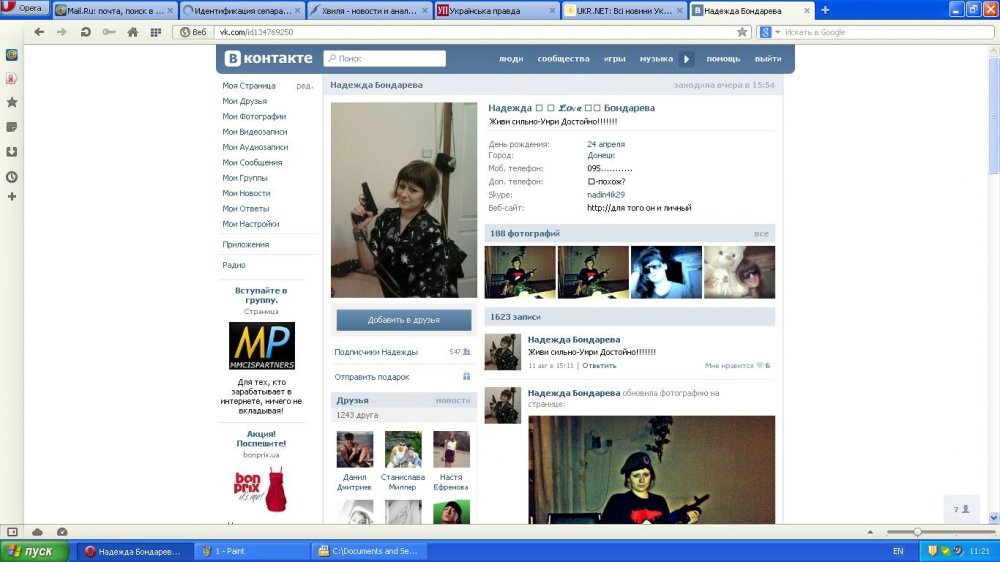Click the gift icon beside Отправить подарок
Screen dimensions: 1000x562
[466, 376]
